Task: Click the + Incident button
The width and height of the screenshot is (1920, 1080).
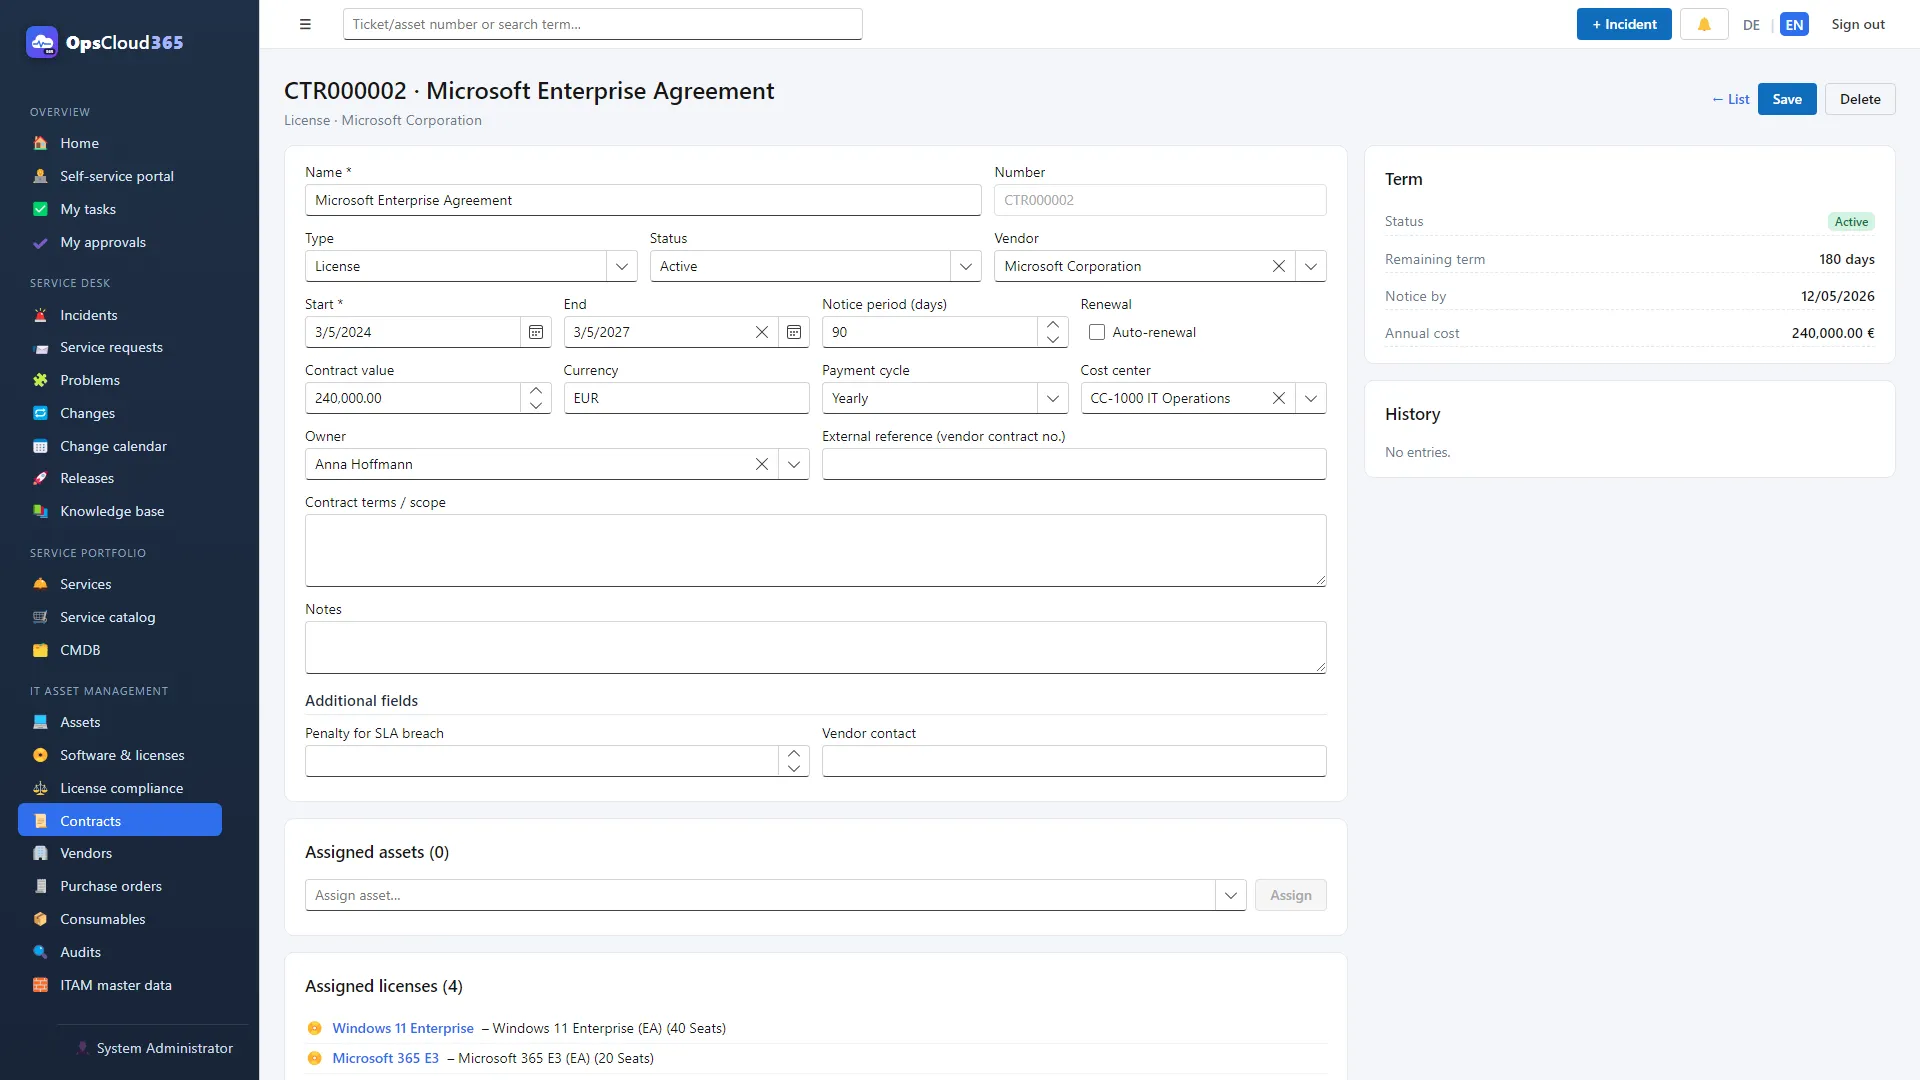Action: [x=1624, y=24]
